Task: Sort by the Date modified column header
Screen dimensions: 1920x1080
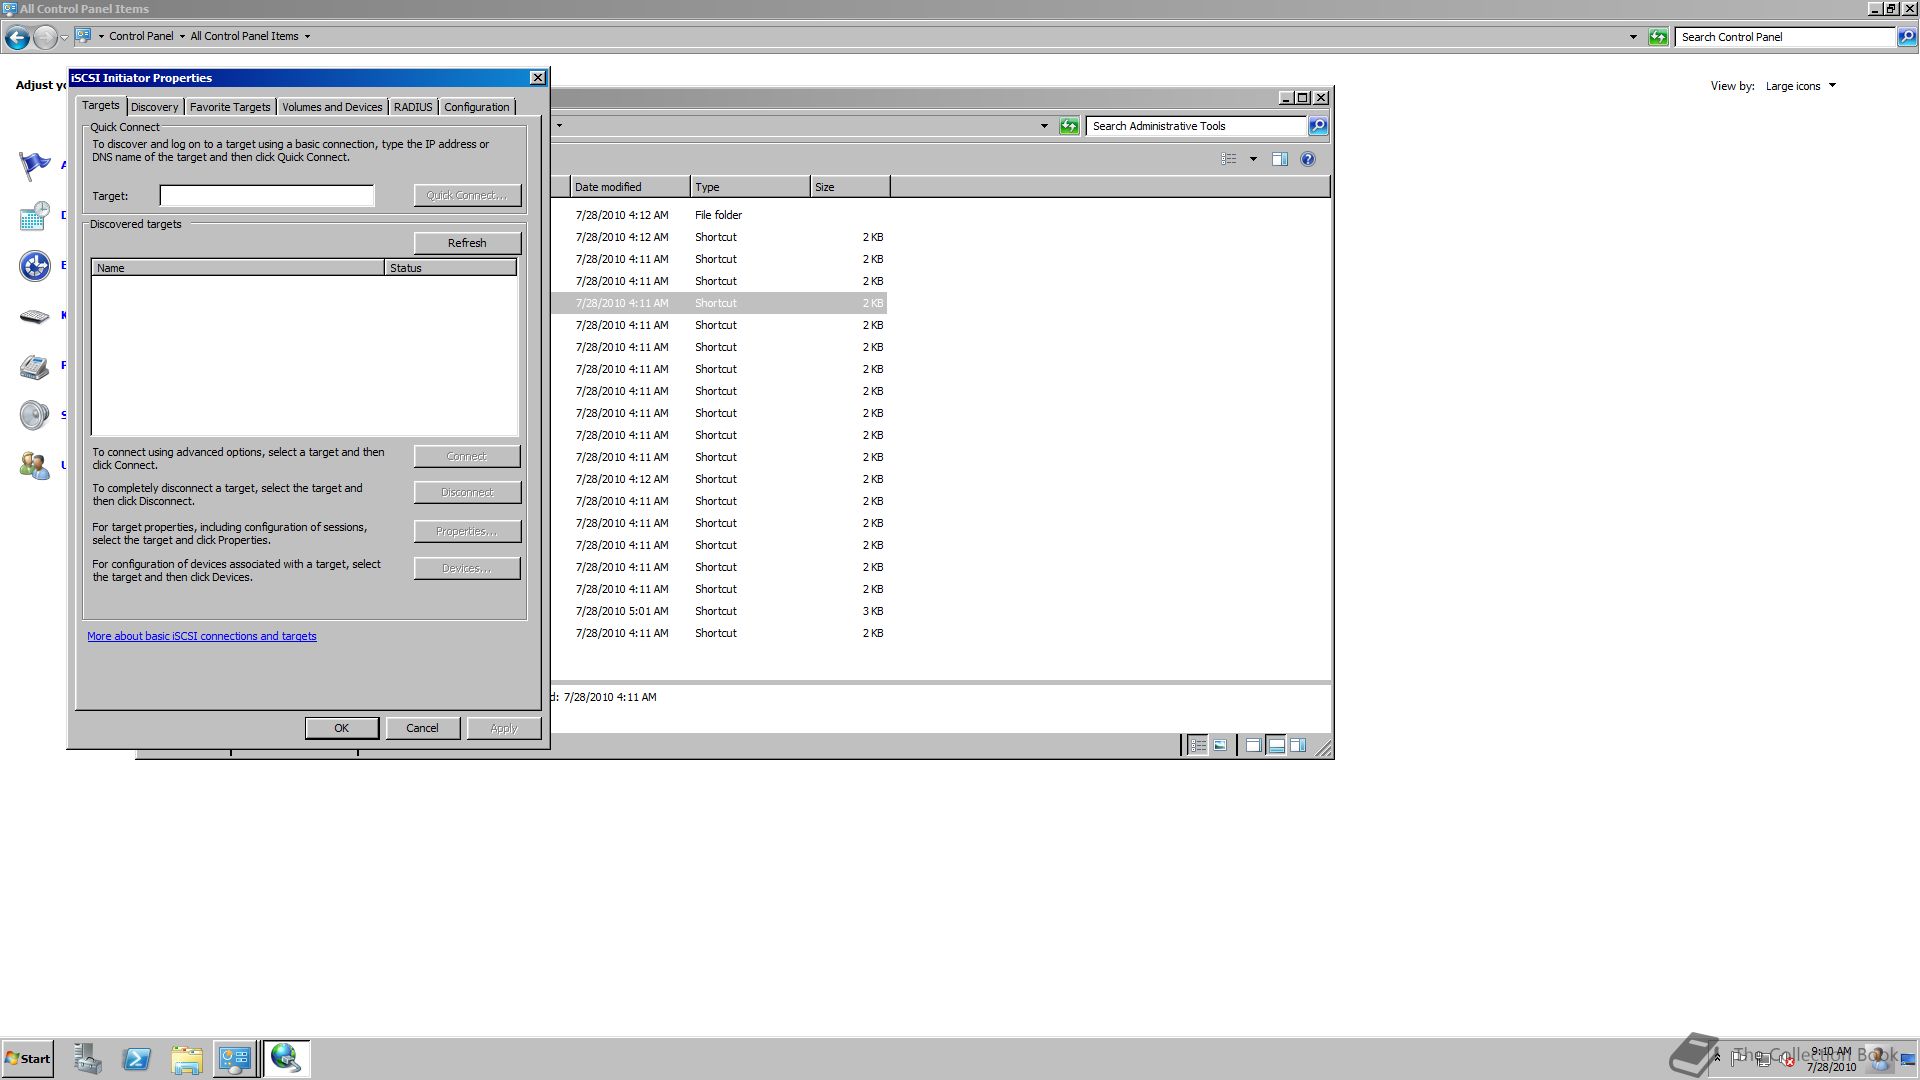Action: click(629, 187)
